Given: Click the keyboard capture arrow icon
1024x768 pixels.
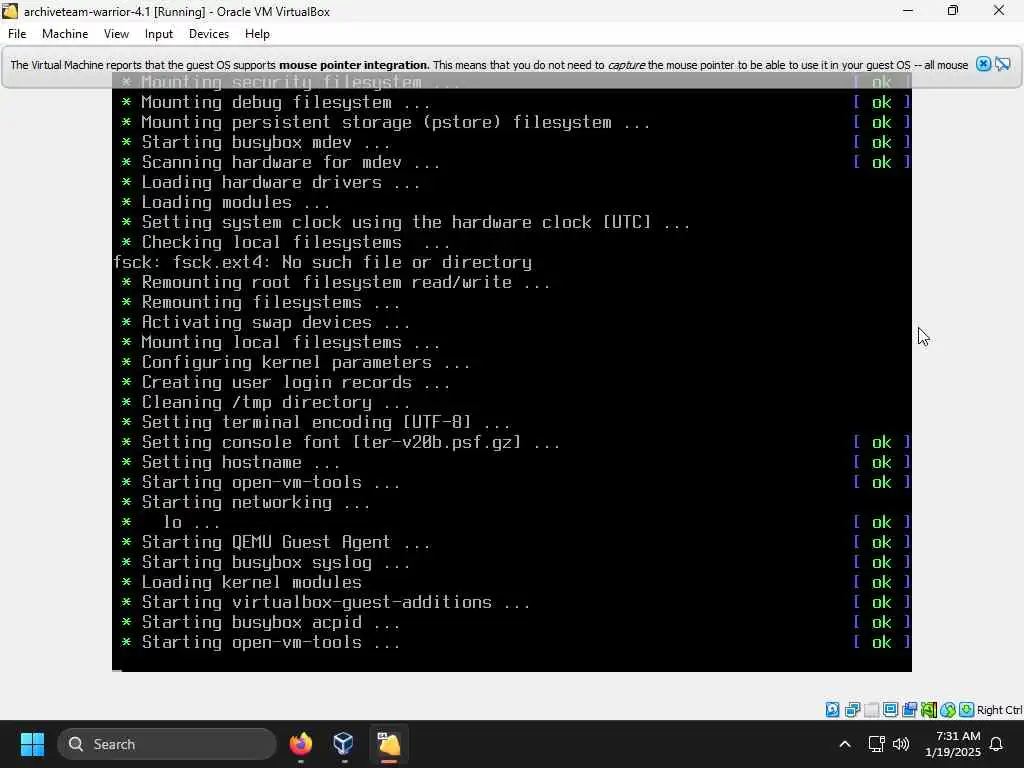Looking at the screenshot, I should (x=967, y=710).
